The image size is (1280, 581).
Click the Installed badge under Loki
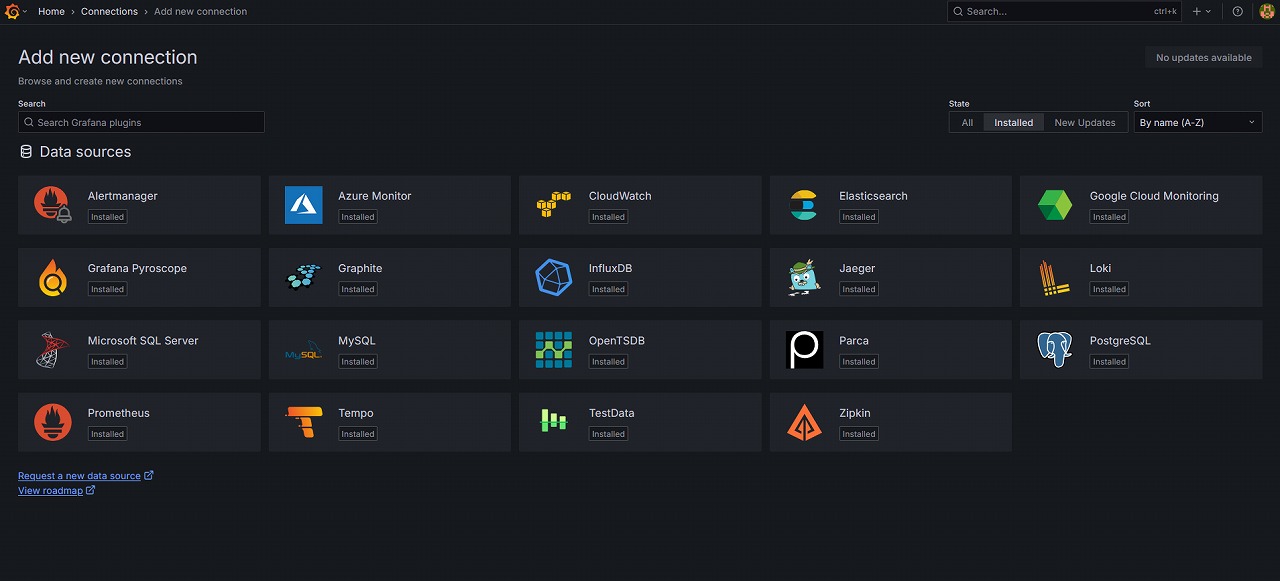point(1109,289)
